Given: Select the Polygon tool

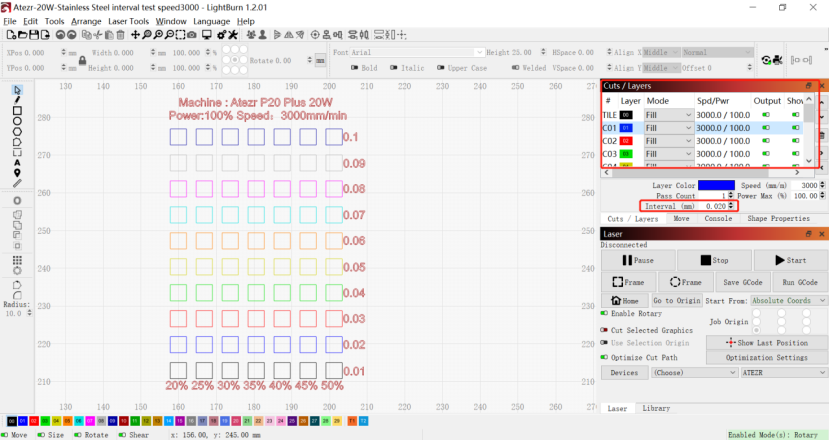Looking at the screenshot, I should point(17,132).
